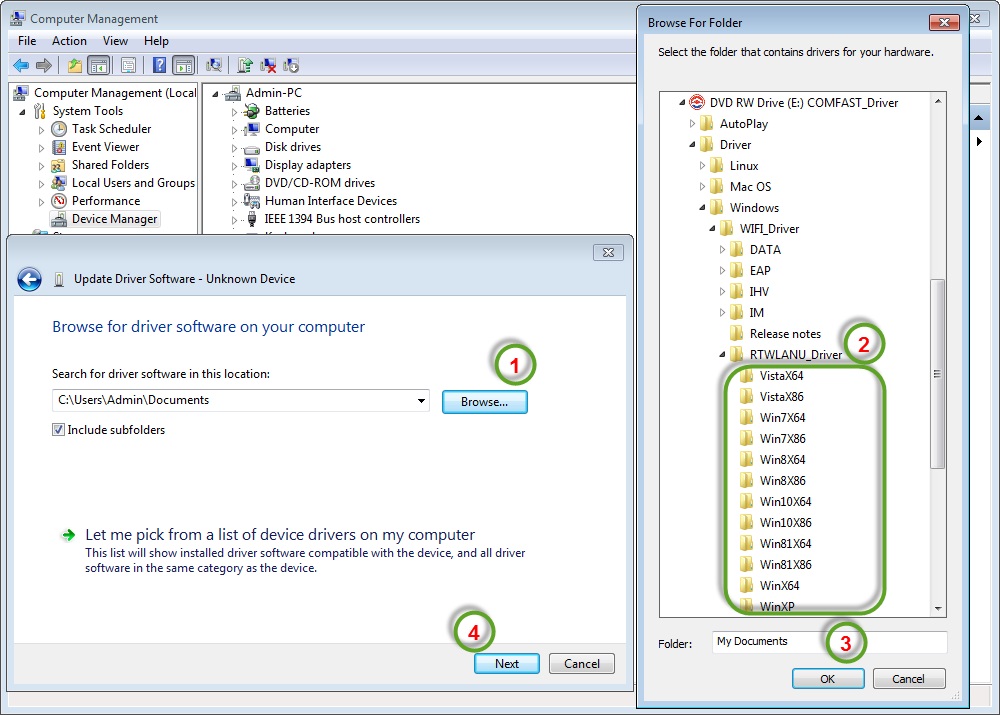Open the driver location path dropdown
The image size is (1000, 715).
click(421, 401)
